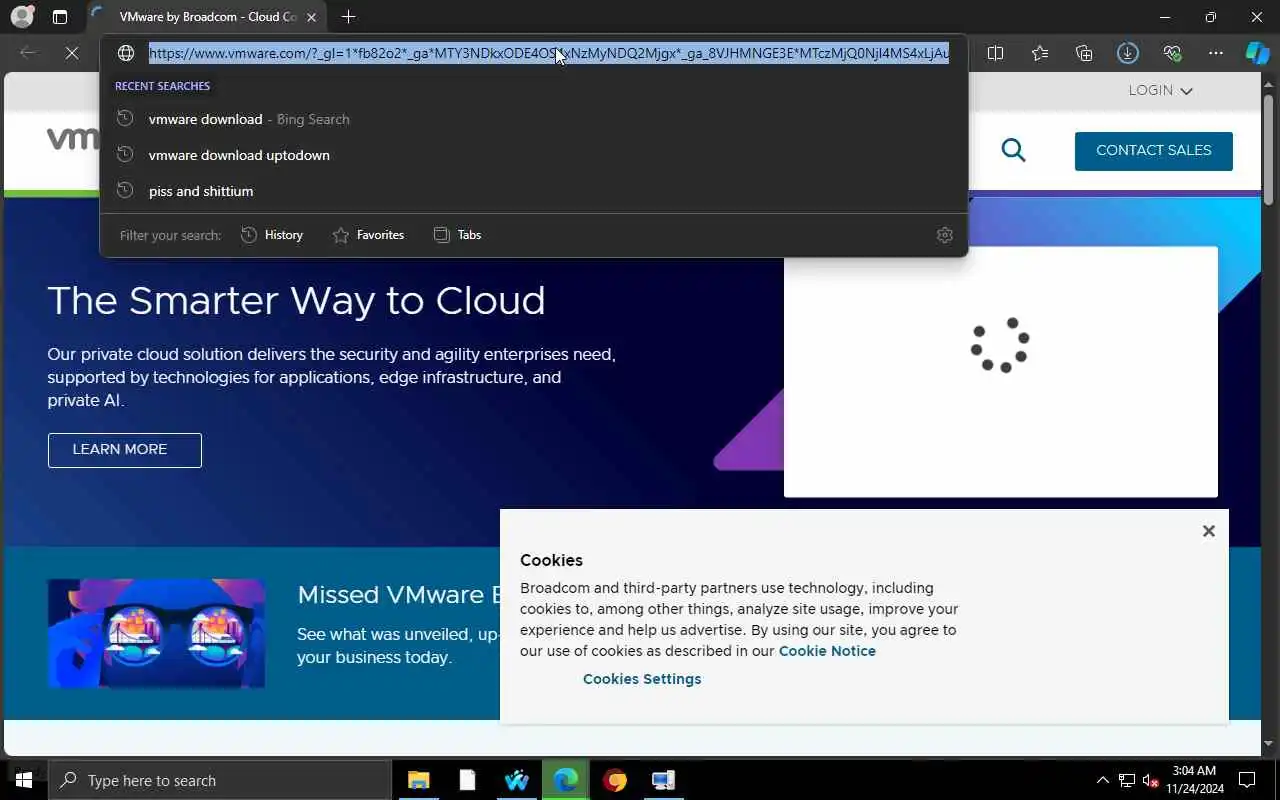Image resolution: width=1280 pixels, height=800 pixels.
Task: Click the muted volume tray icon
Action: pos(1151,780)
